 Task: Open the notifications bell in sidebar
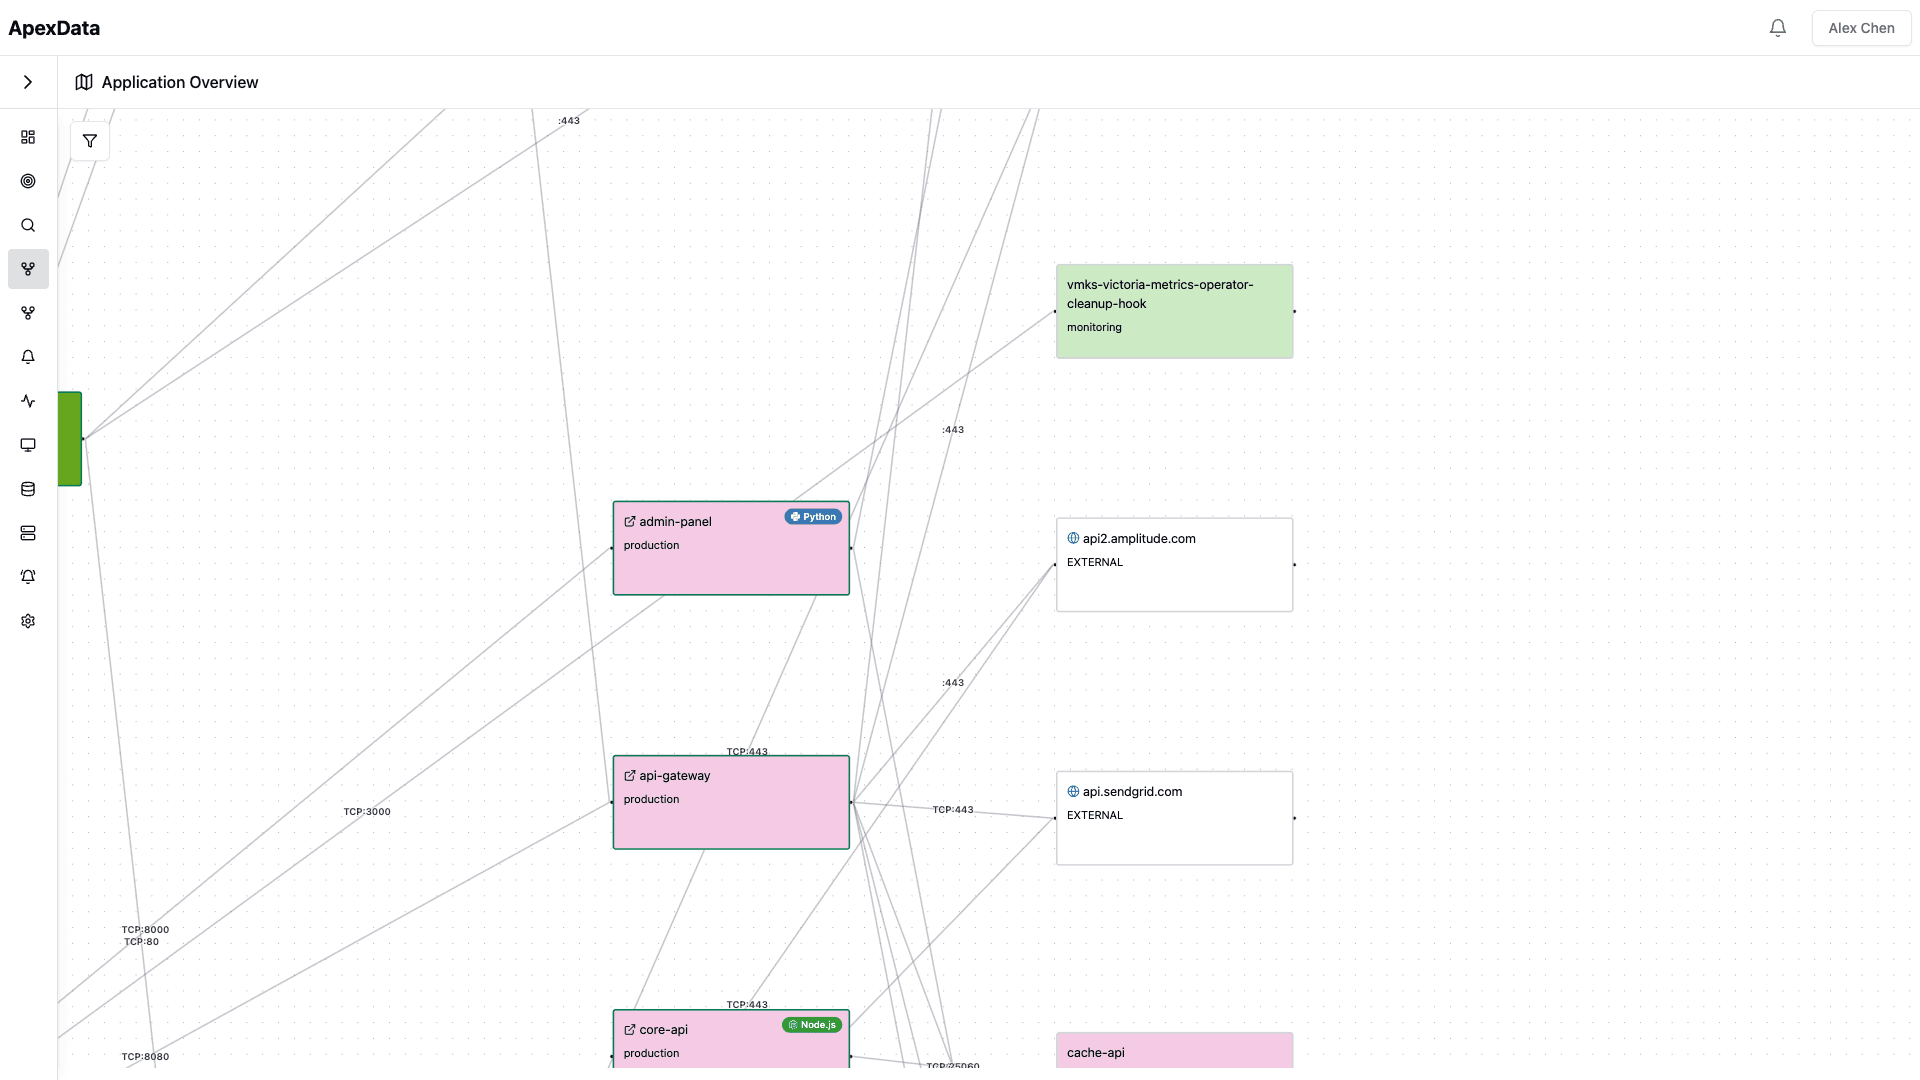(x=28, y=357)
